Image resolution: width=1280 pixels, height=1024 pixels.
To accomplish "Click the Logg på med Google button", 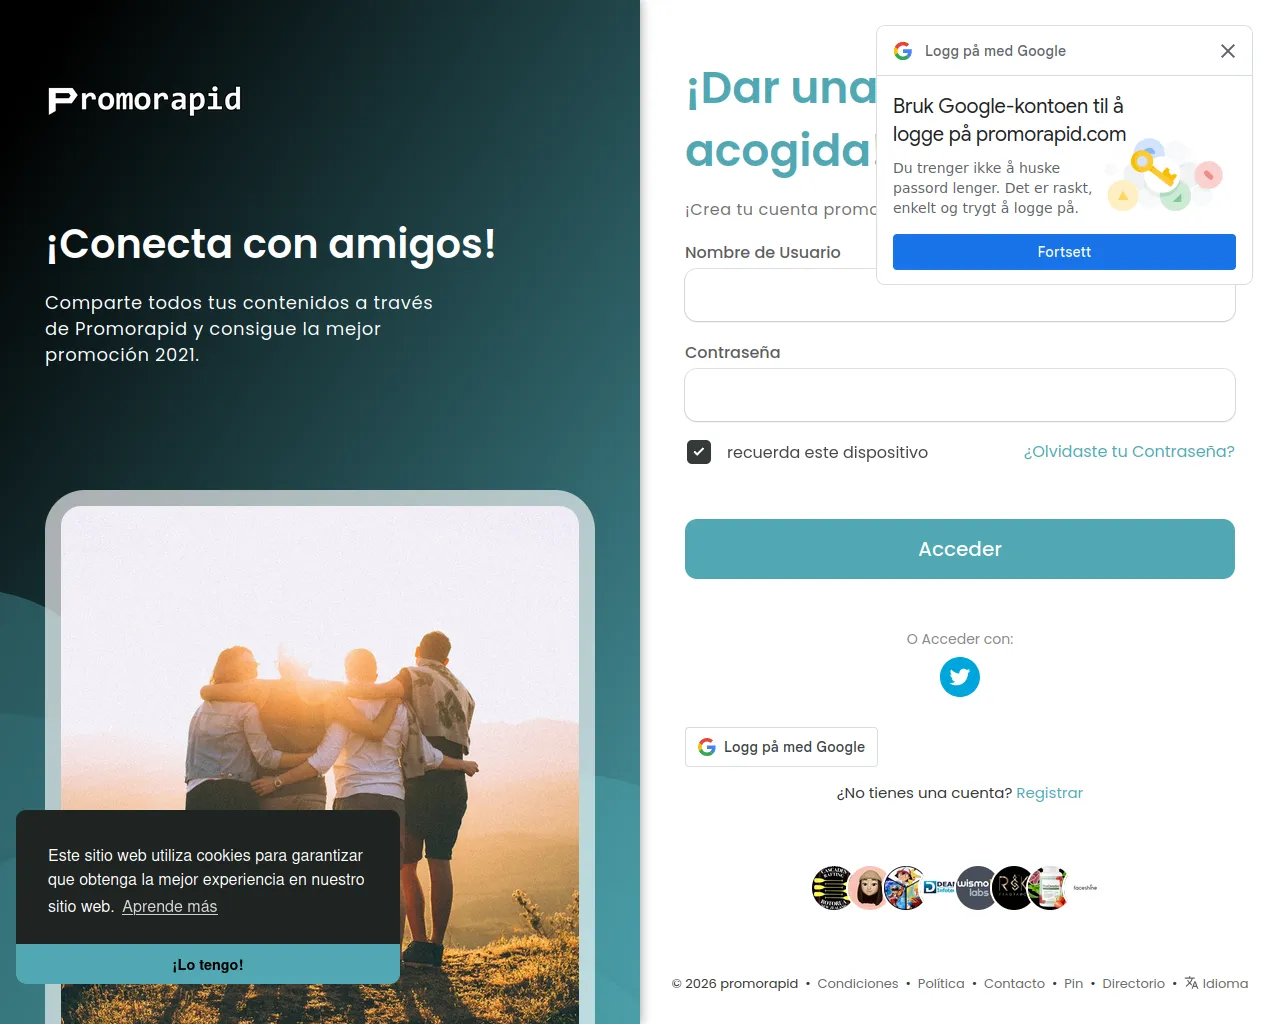I will point(781,747).
